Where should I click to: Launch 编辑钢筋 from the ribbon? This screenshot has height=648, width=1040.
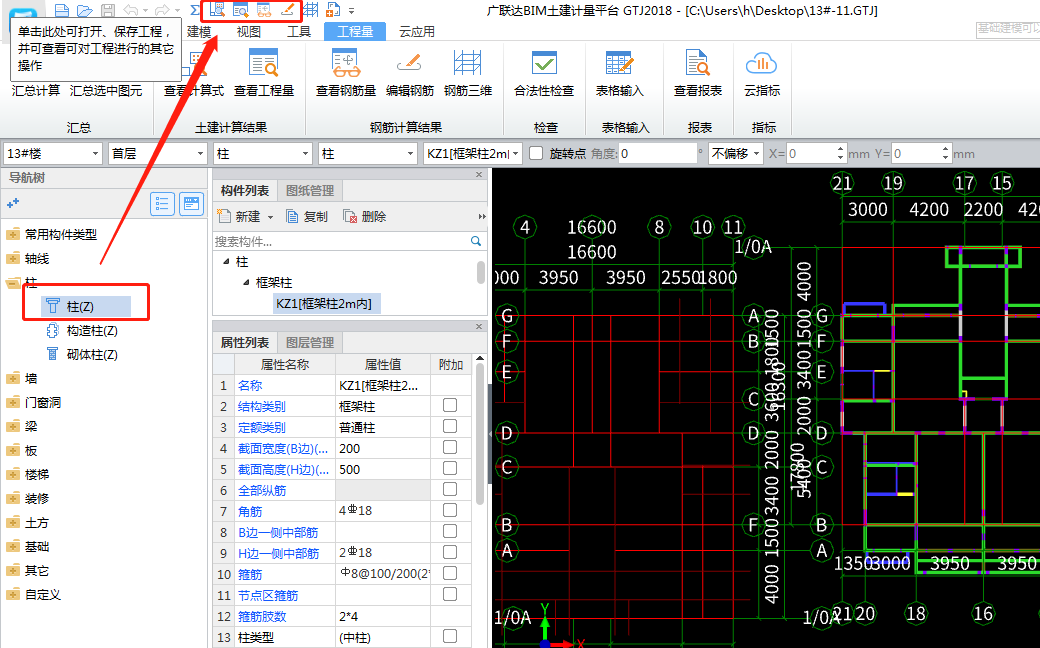(410, 73)
